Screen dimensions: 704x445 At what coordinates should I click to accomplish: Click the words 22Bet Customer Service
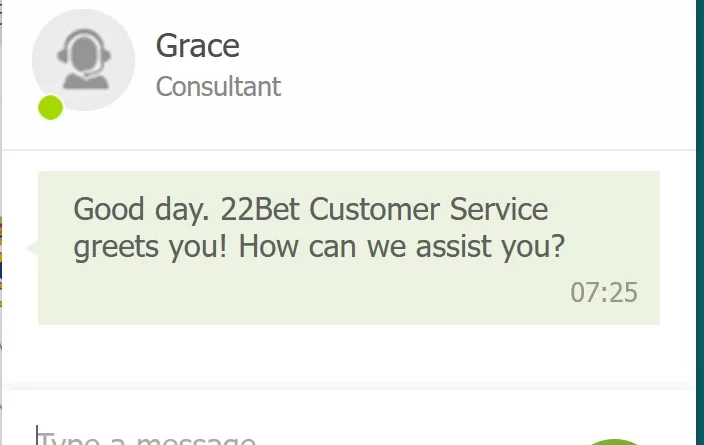click(x=384, y=209)
